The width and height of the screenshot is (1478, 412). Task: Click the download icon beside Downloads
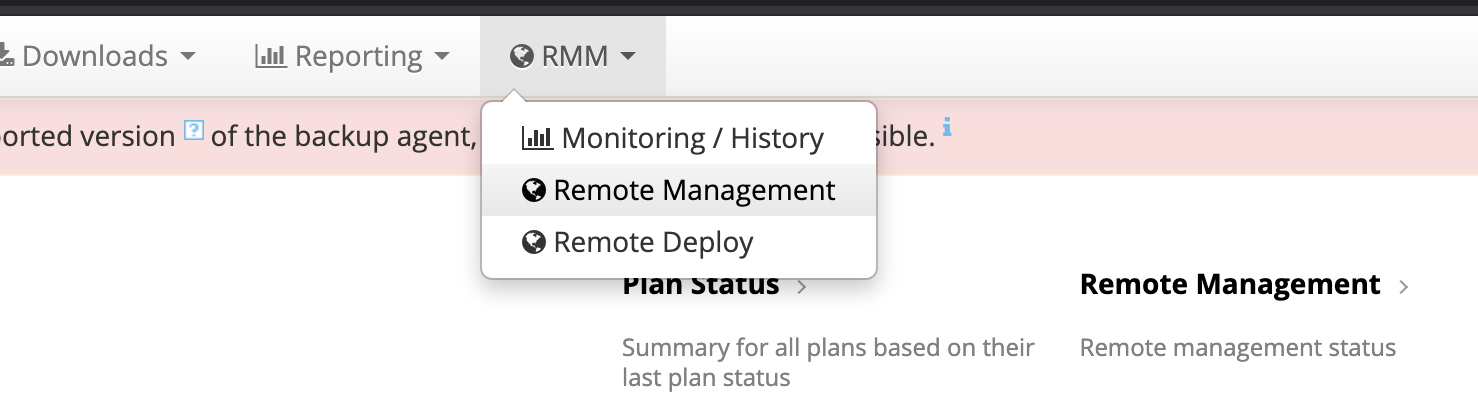(6, 56)
